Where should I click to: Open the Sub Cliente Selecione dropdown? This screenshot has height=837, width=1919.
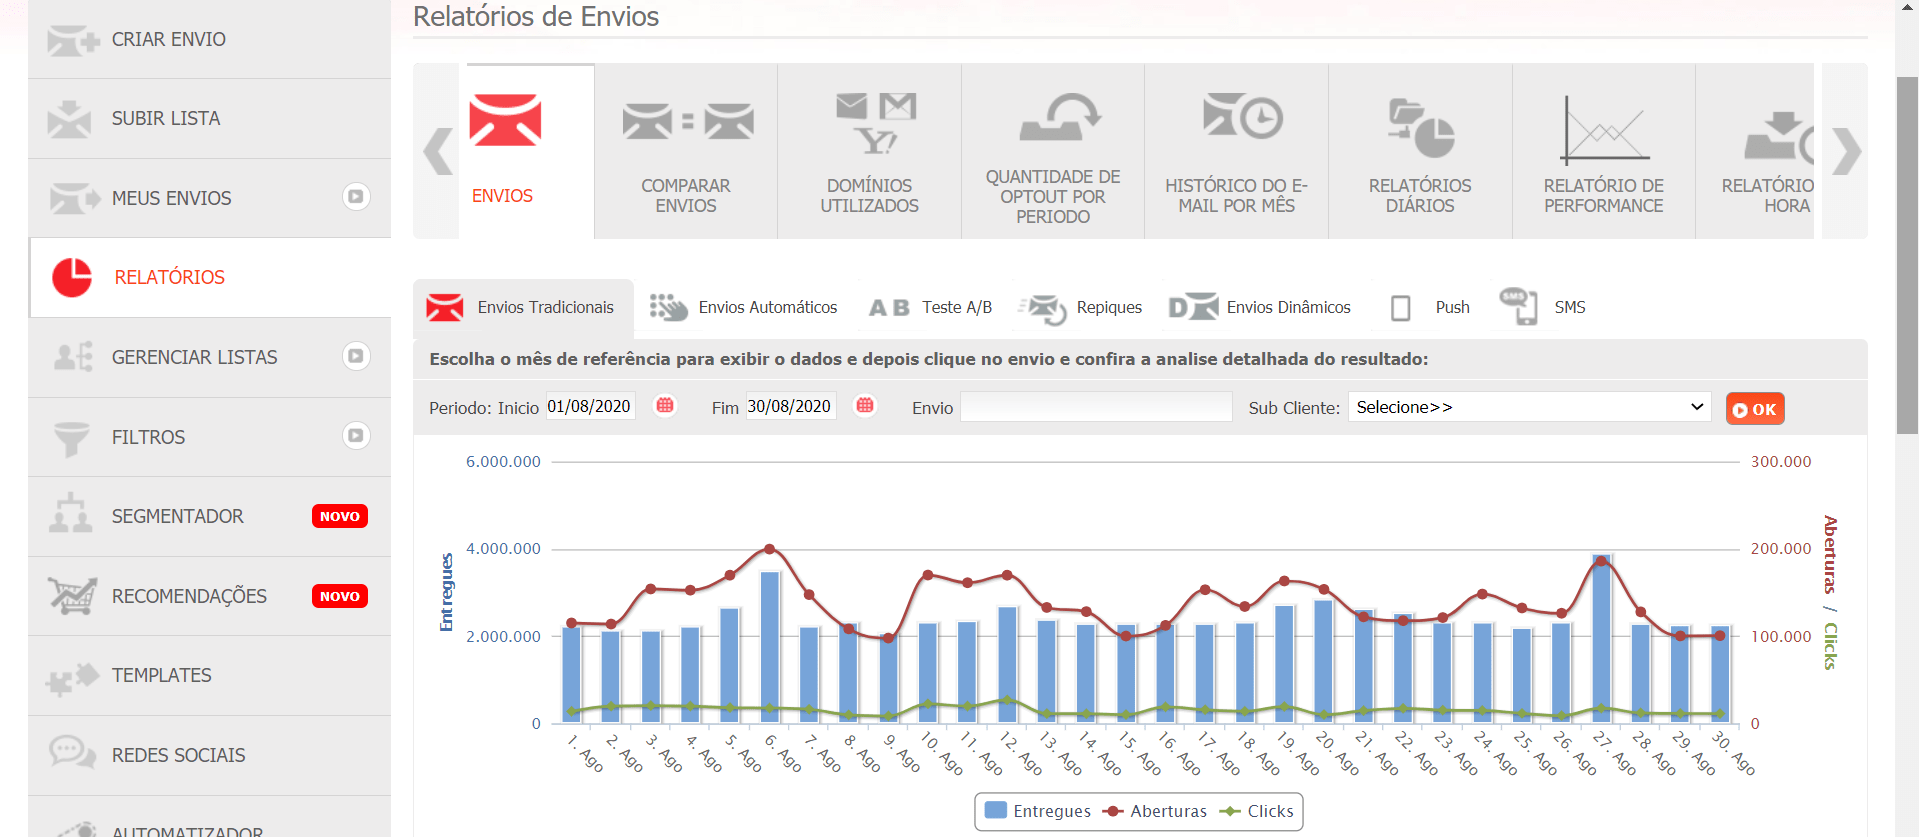click(1529, 407)
